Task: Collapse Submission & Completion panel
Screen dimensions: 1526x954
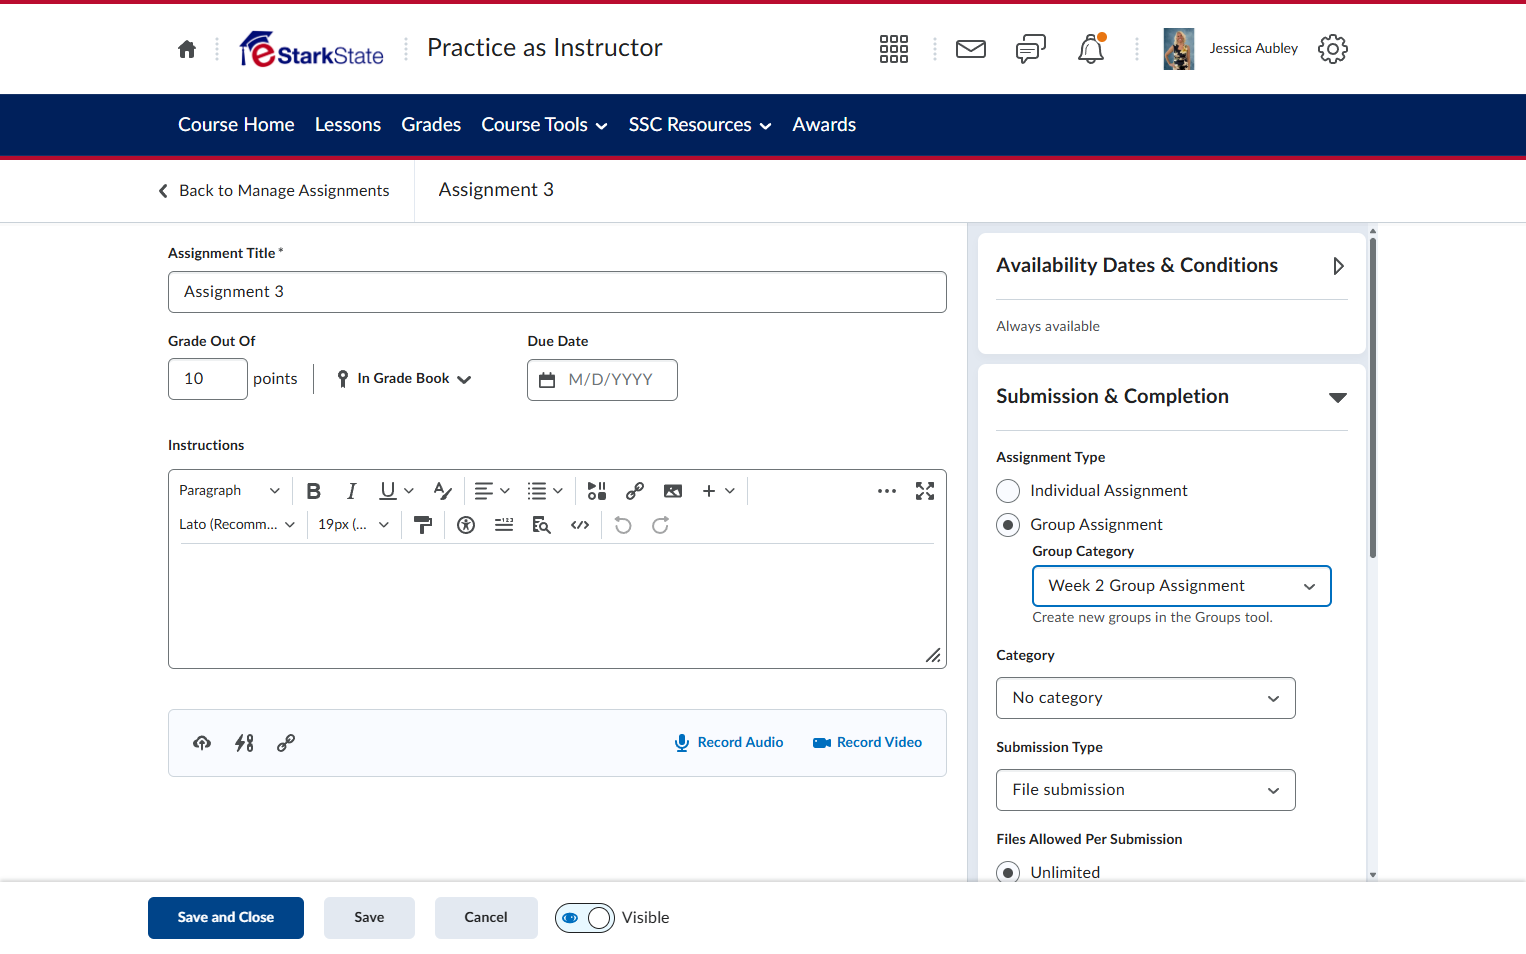Action: (1338, 398)
